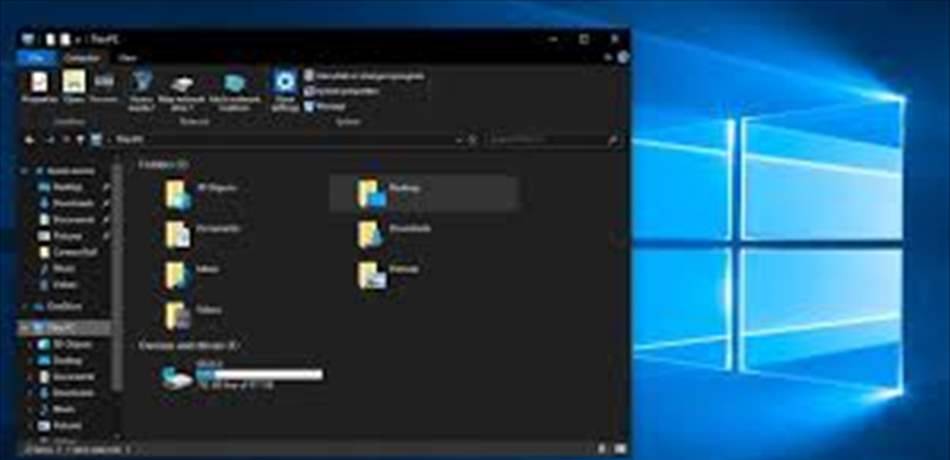The image size is (950, 460).
Task: Refresh the This PC view
Action: coord(472,140)
